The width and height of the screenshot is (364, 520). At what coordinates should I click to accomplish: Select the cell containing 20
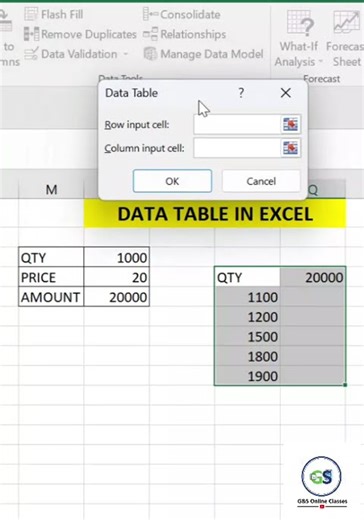[117, 277]
